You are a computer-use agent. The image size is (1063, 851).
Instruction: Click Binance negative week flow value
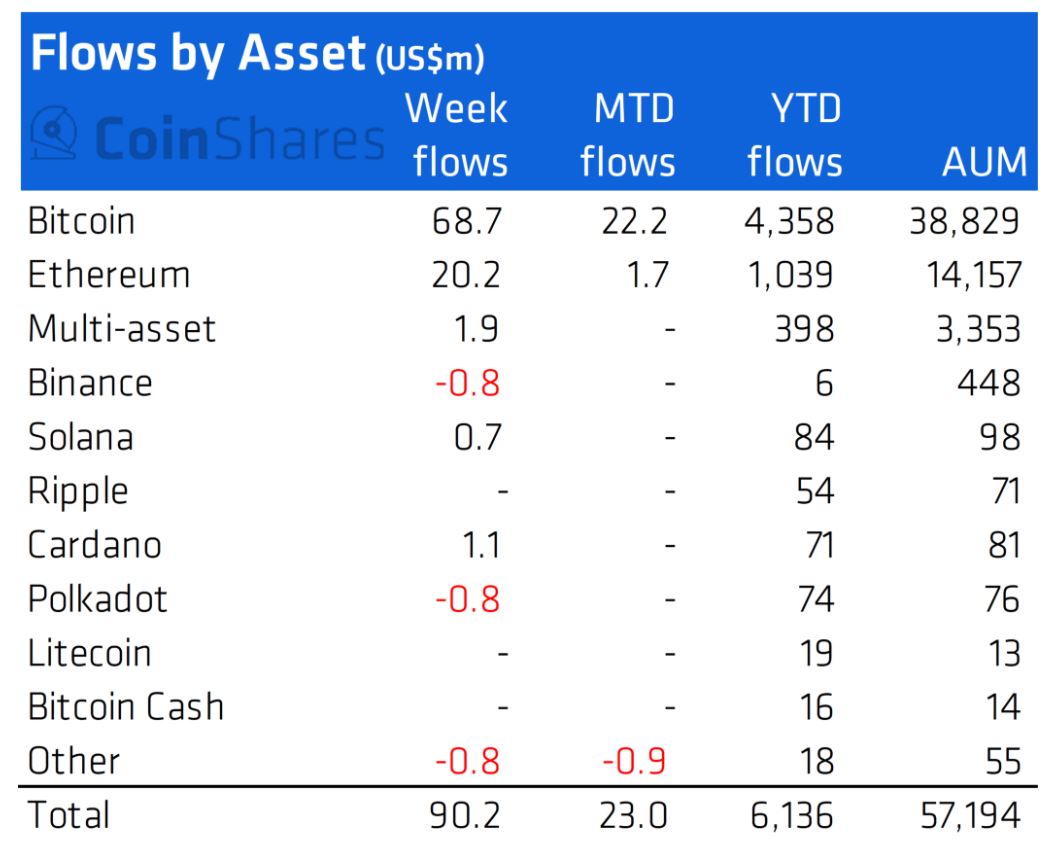467,383
